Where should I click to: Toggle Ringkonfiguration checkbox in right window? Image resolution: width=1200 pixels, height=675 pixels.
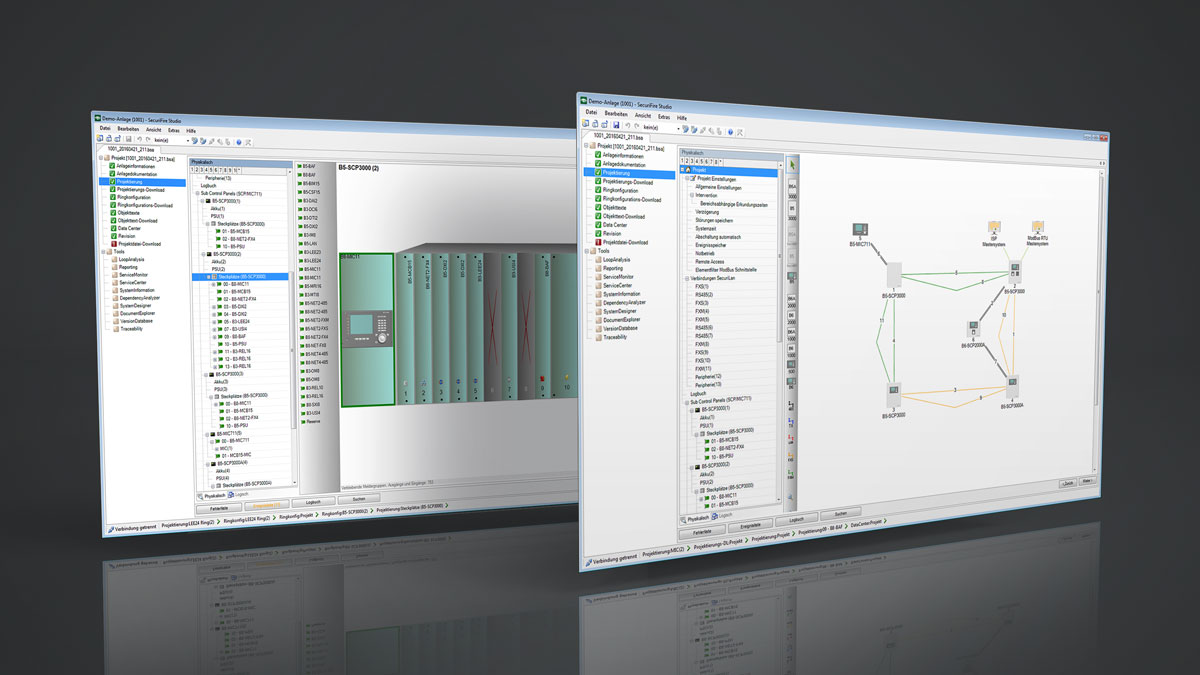coord(598,190)
